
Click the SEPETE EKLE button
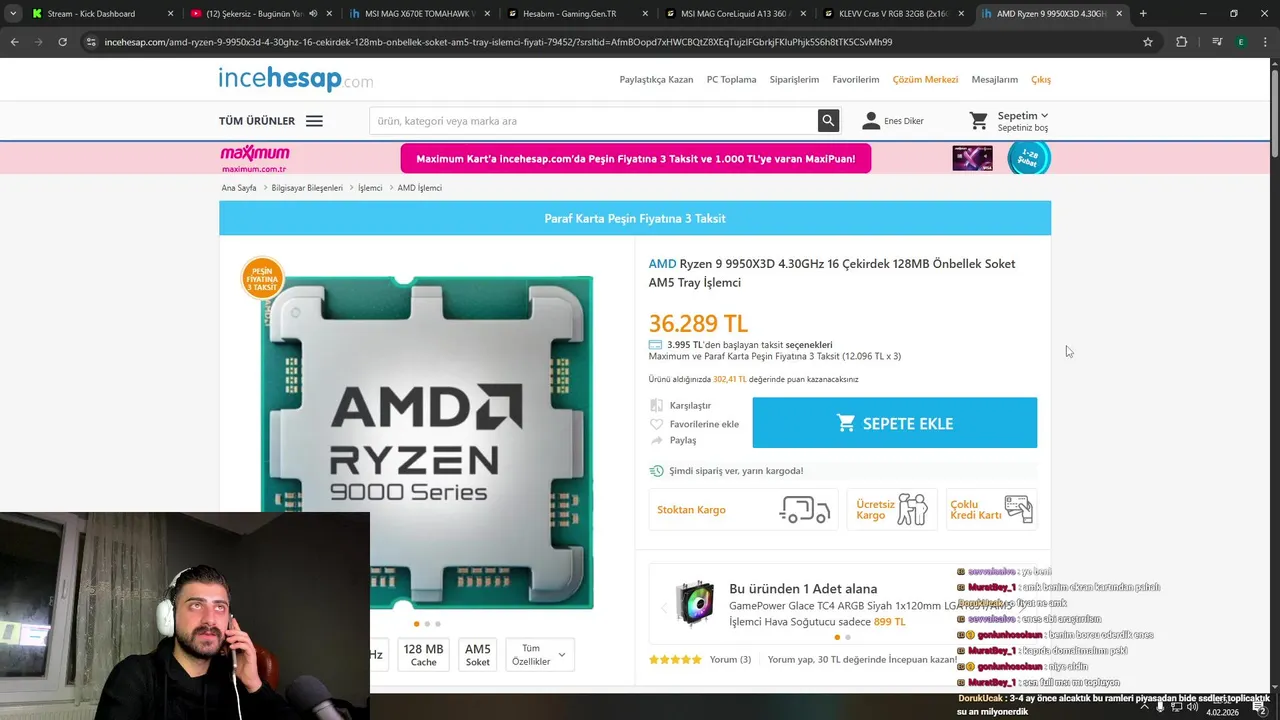coord(894,423)
